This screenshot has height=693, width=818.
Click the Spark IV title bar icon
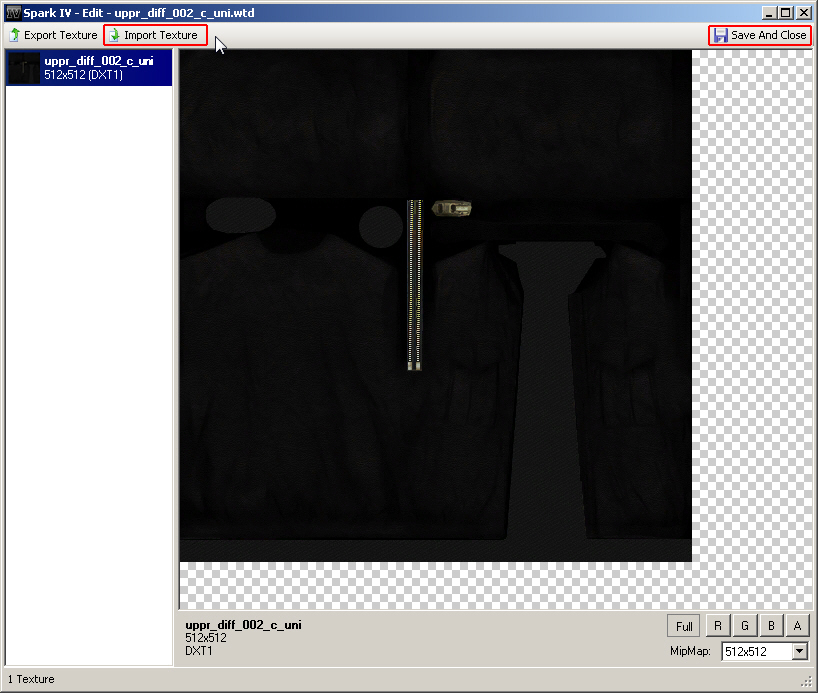13,13
